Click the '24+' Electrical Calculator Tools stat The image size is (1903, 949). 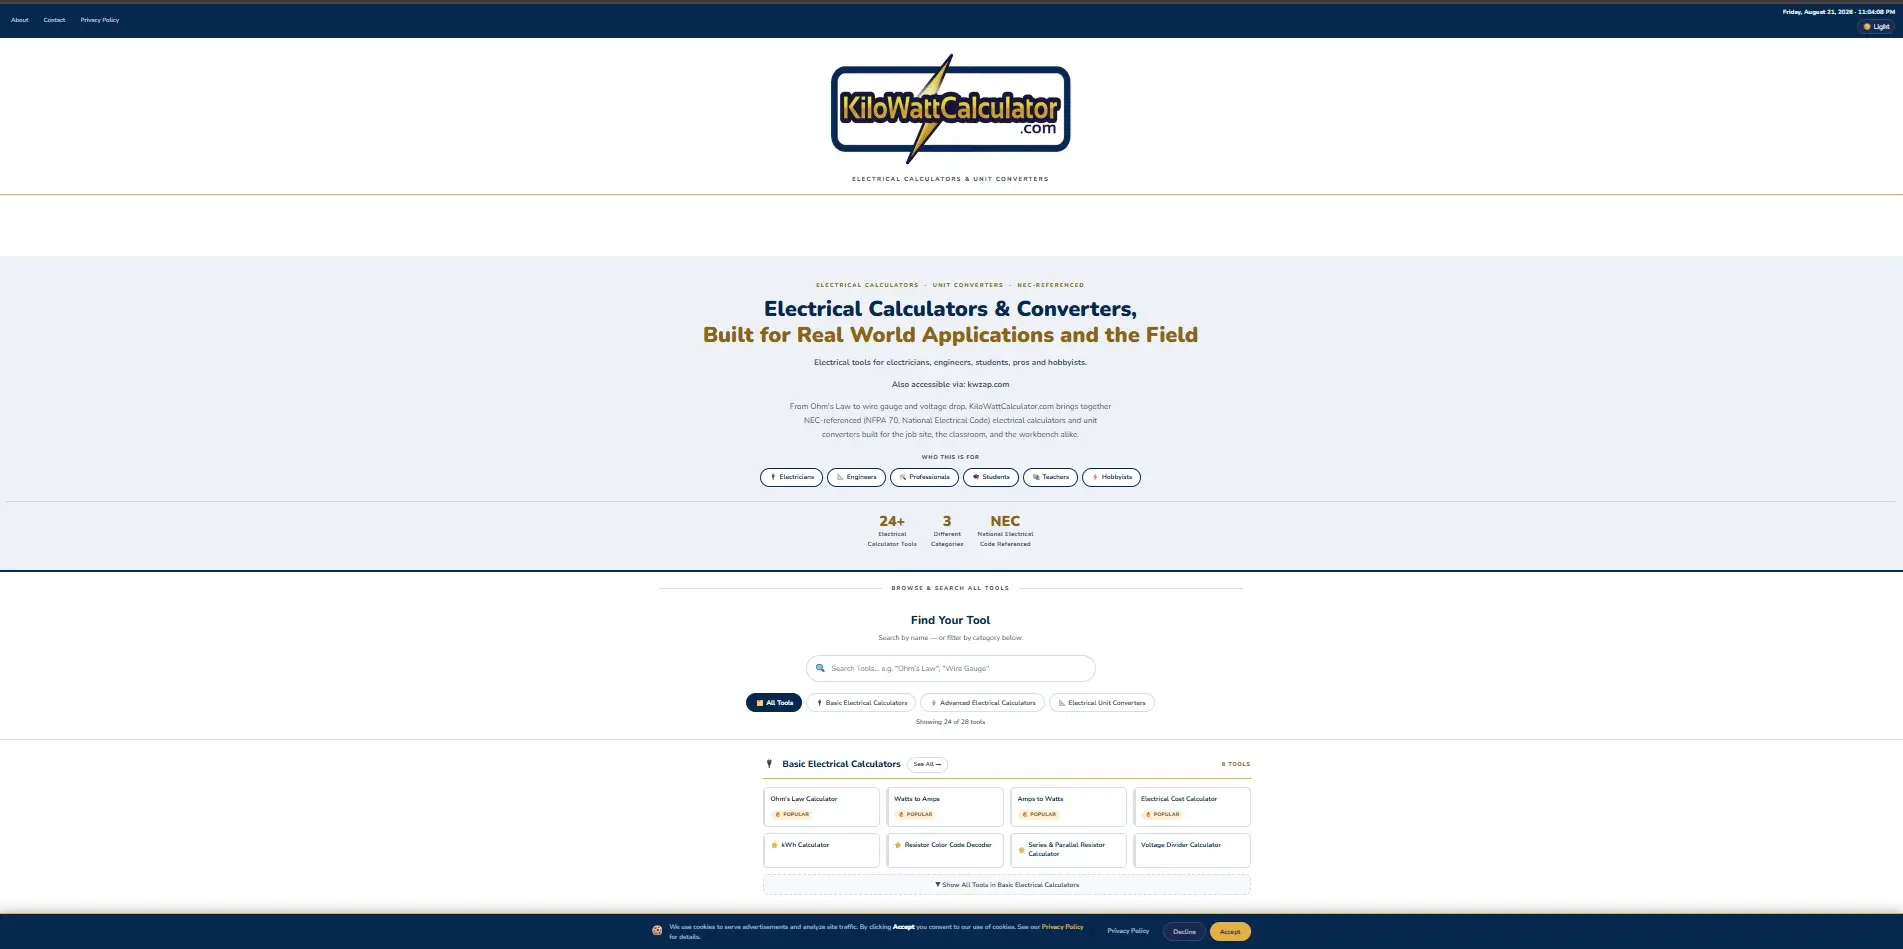click(892, 530)
